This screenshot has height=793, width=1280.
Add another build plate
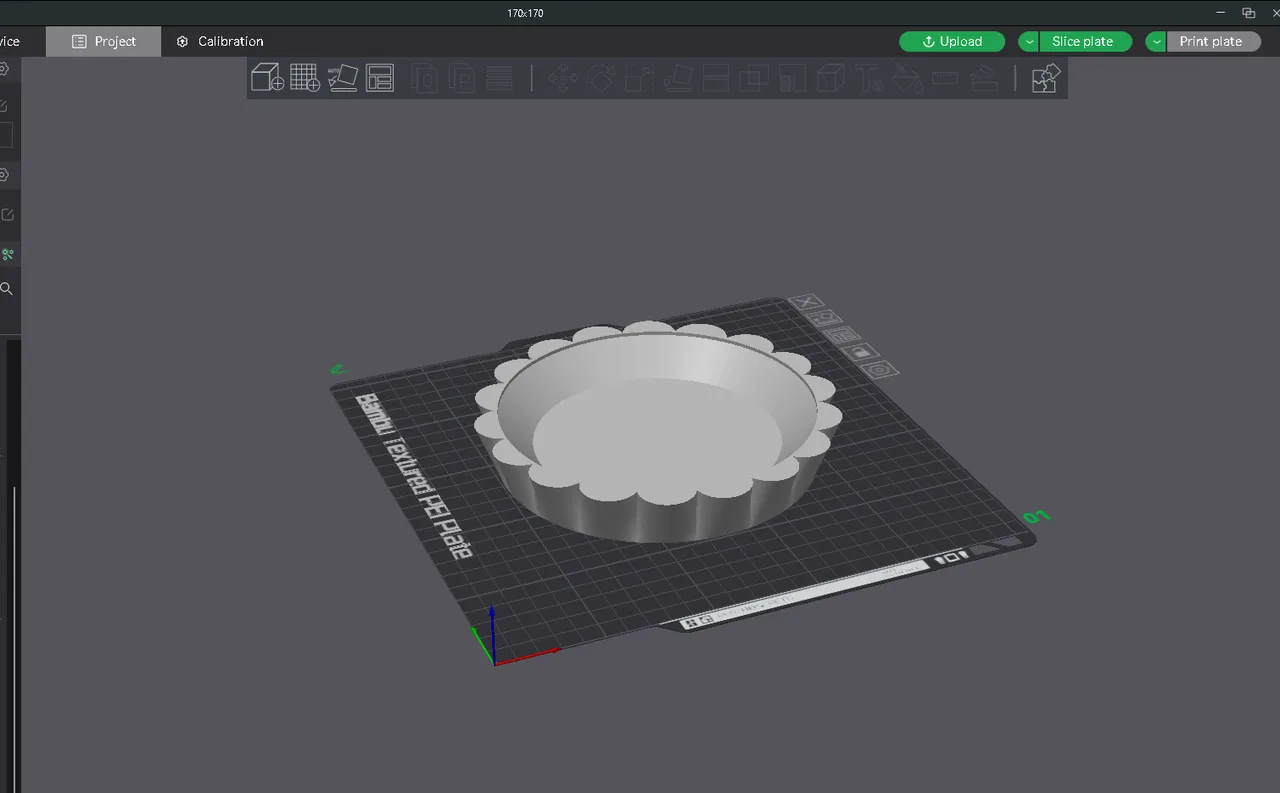[x=305, y=78]
